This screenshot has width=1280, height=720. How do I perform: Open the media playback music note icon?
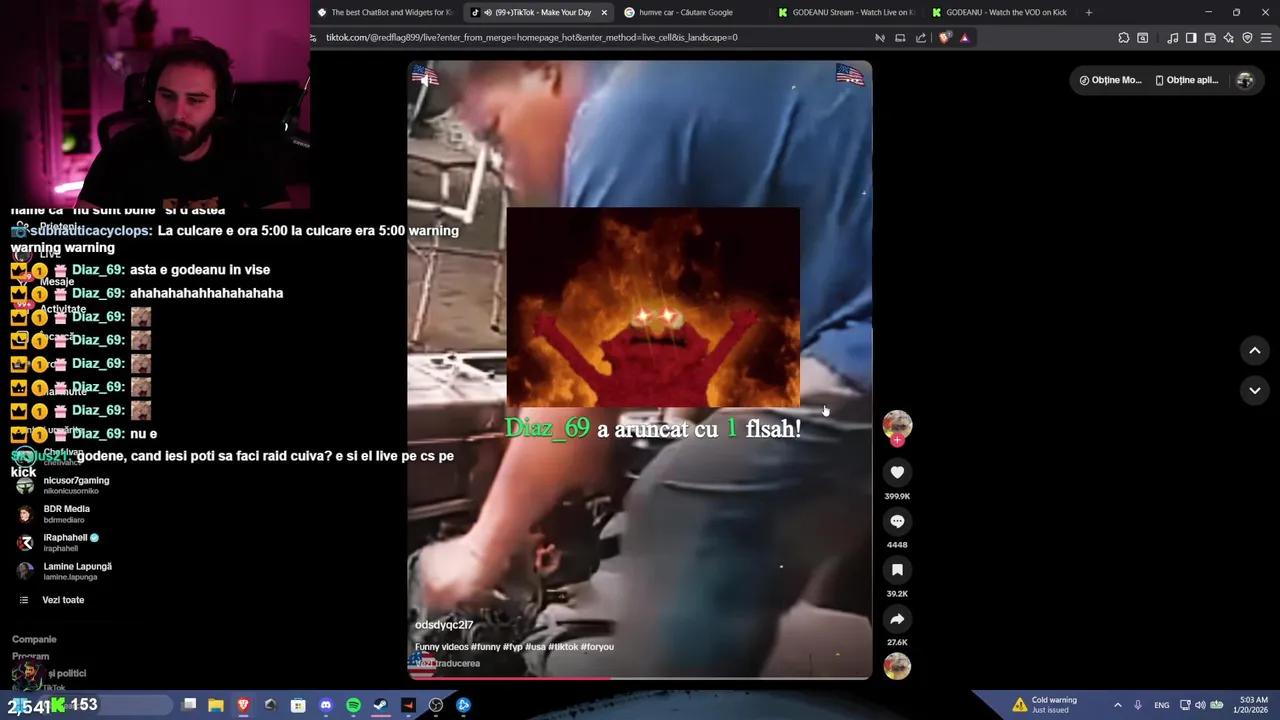point(1172,38)
